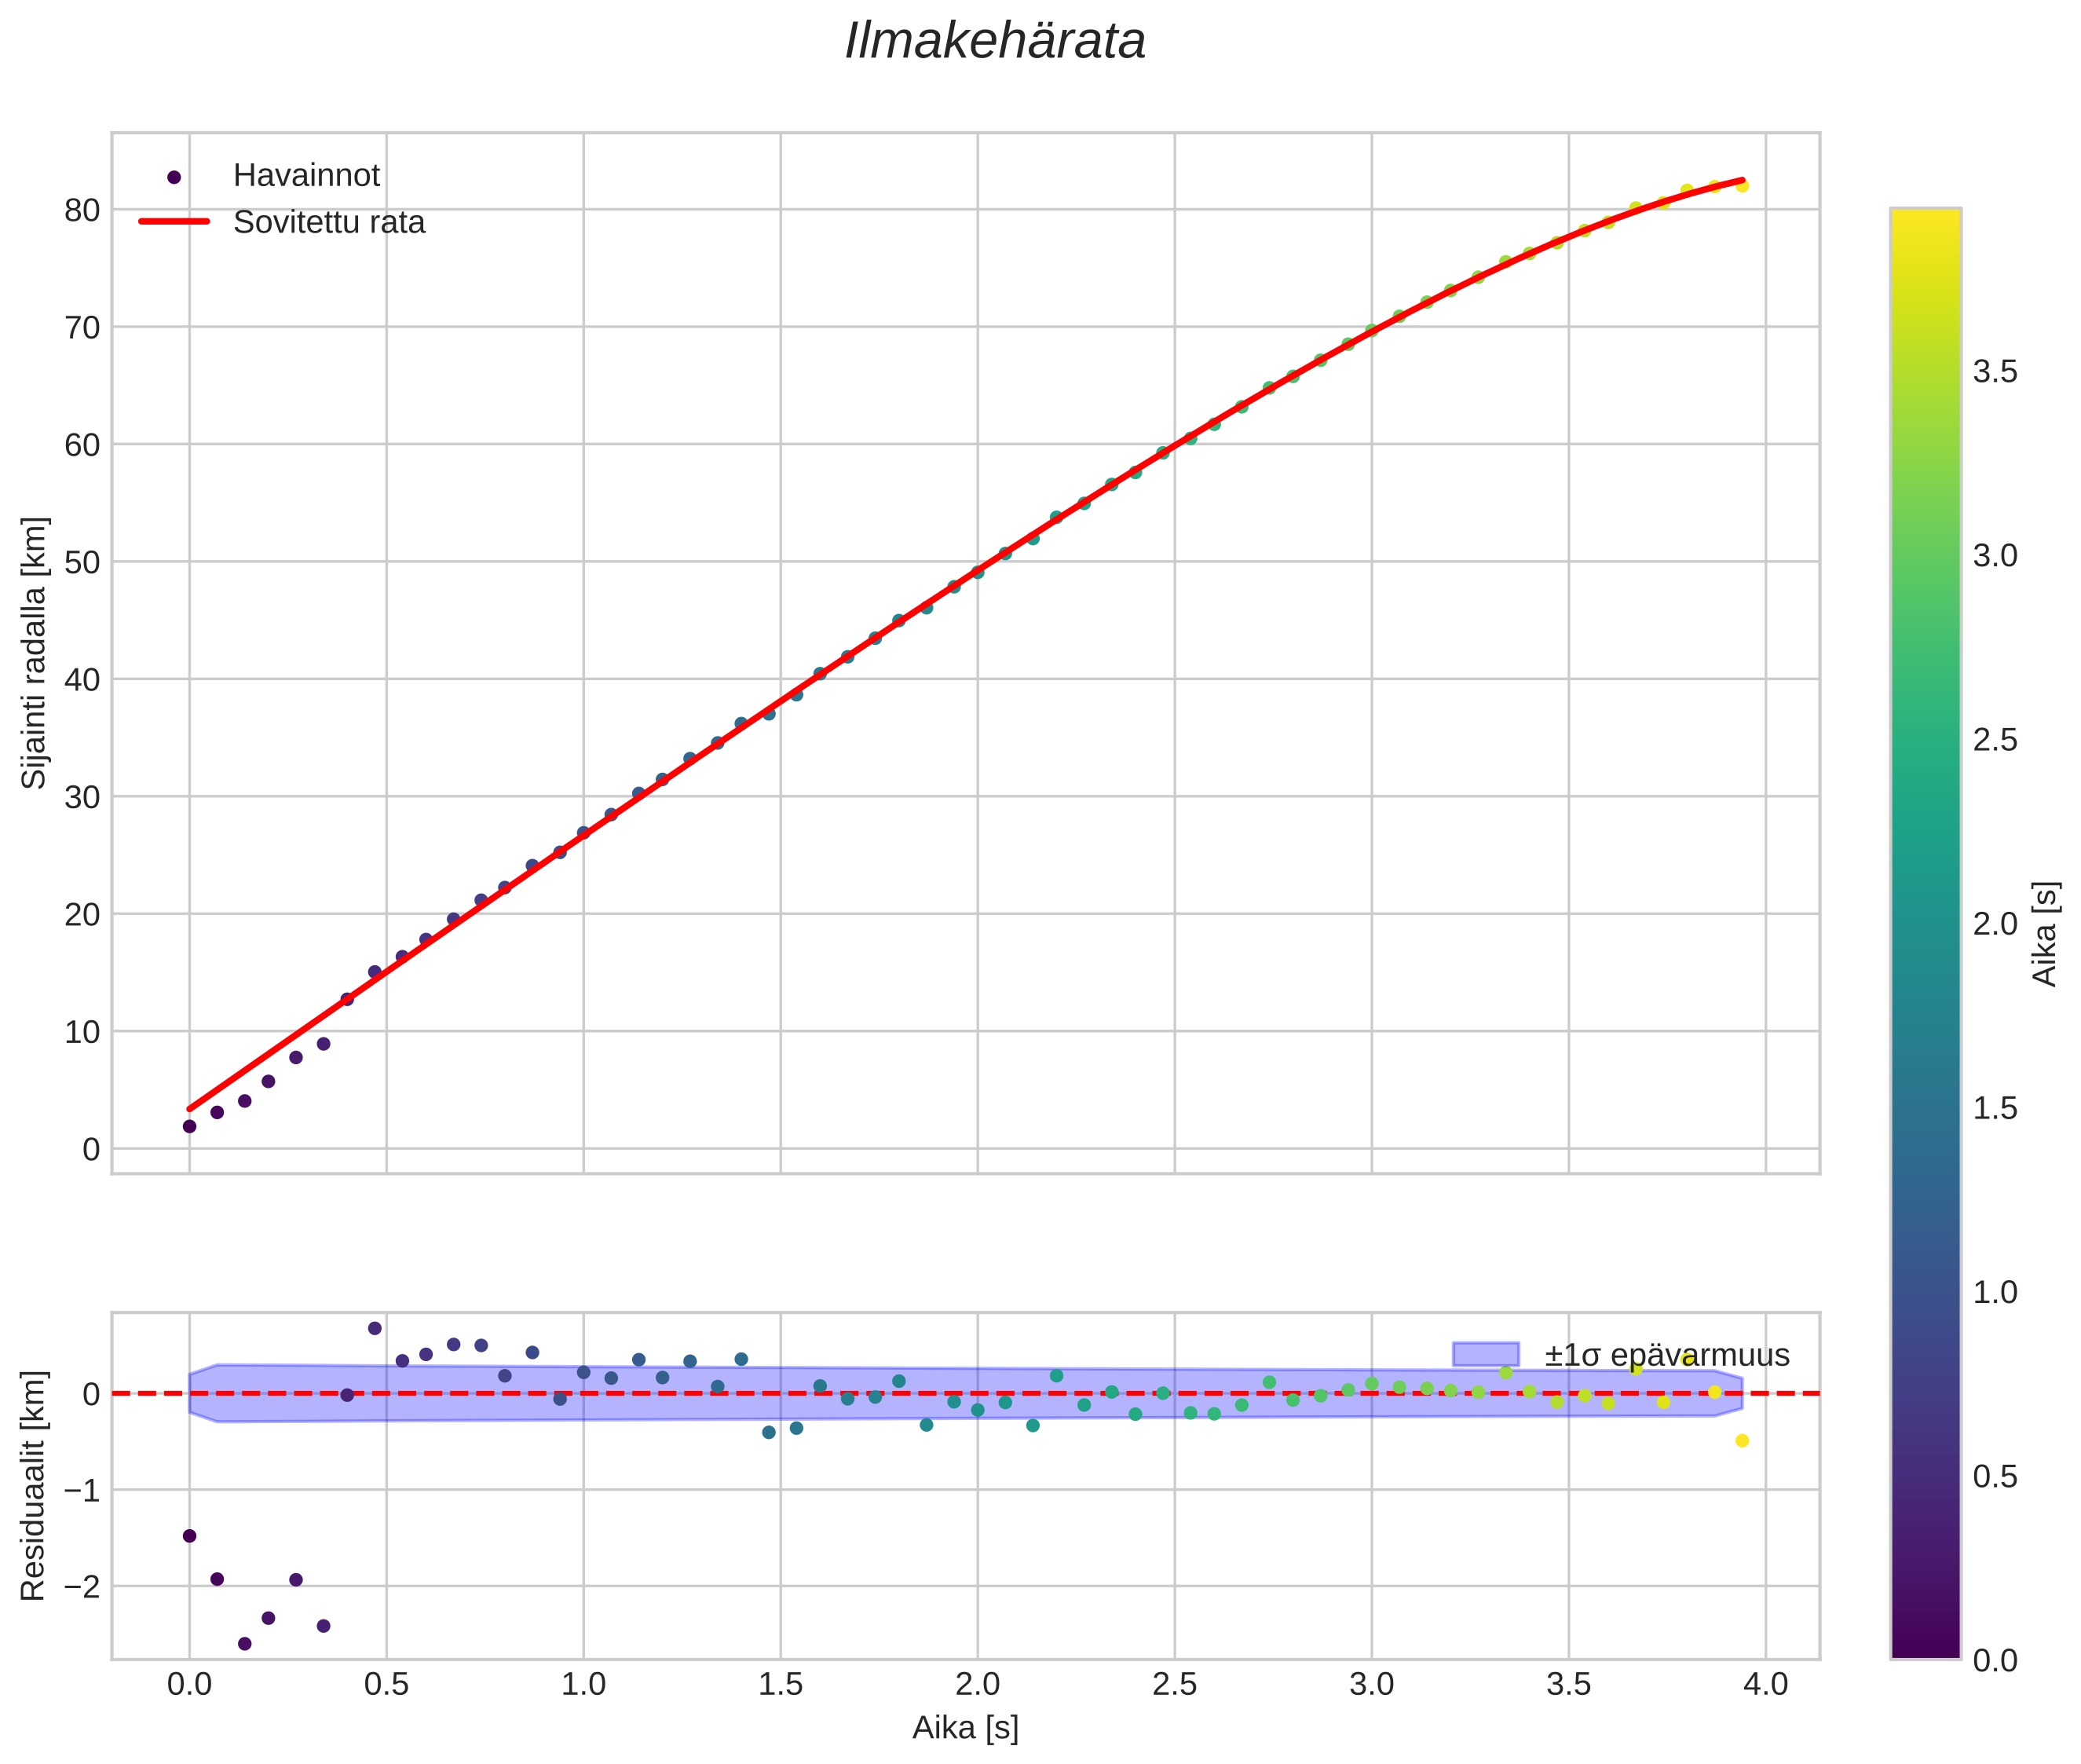The image size is (2081, 1764).
Task: Click the yellow top of the colorbar
Action: click(x=1925, y=217)
